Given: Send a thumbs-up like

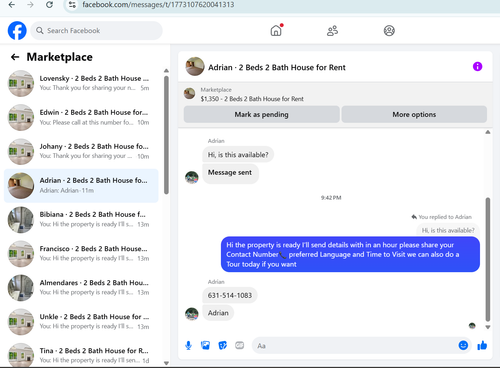Looking at the screenshot, I should pyautogui.click(x=482, y=346).
